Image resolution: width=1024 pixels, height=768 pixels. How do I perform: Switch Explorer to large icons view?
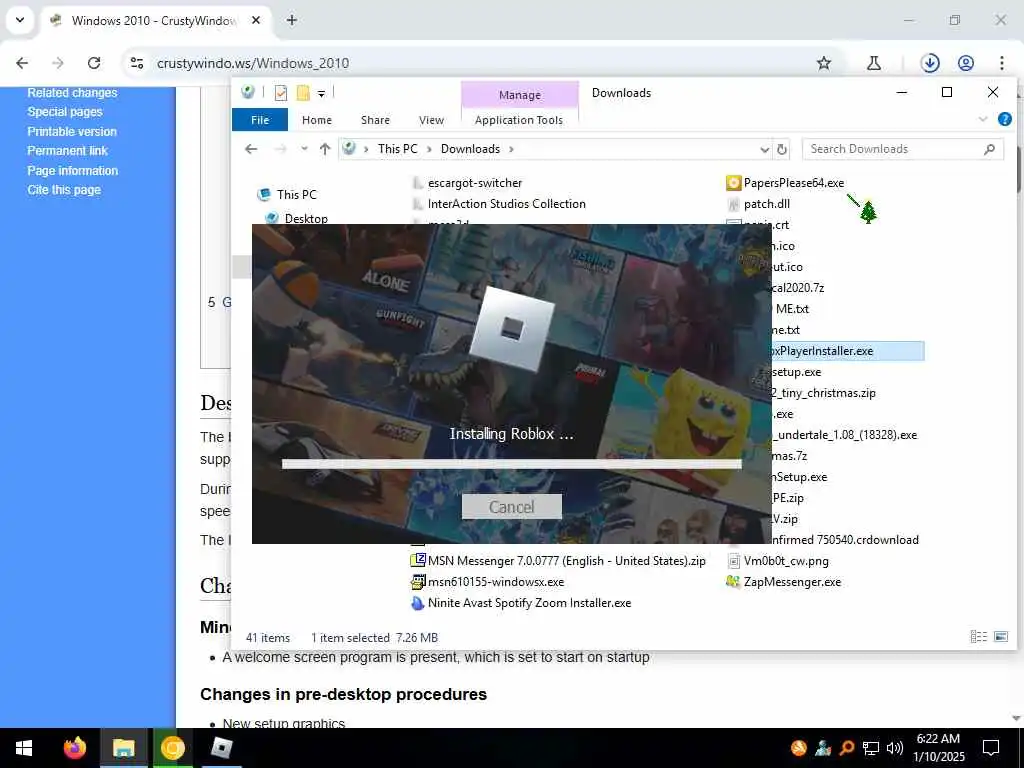coord(1000,637)
